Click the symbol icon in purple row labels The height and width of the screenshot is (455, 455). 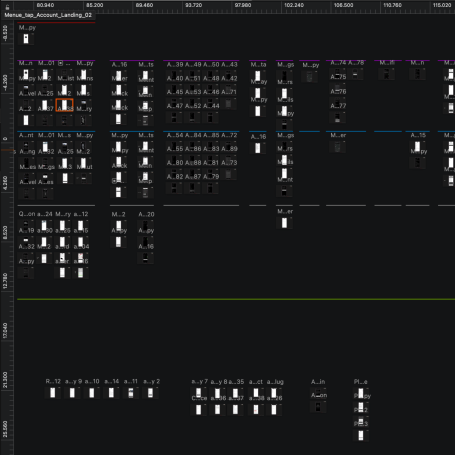click(60, 63)
